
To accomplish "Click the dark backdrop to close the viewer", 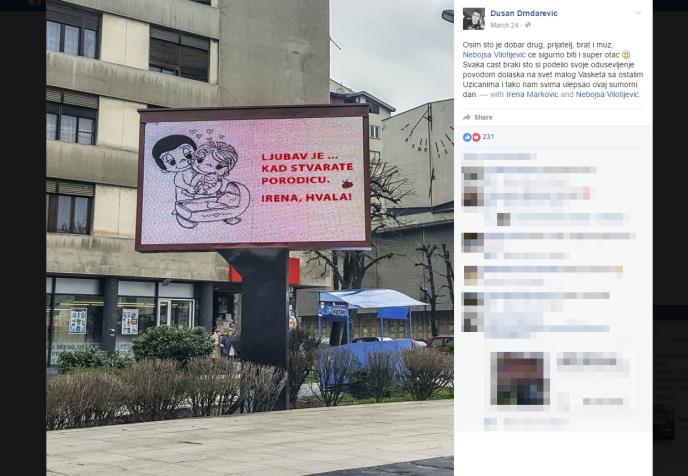I will [x=23, y=238].
